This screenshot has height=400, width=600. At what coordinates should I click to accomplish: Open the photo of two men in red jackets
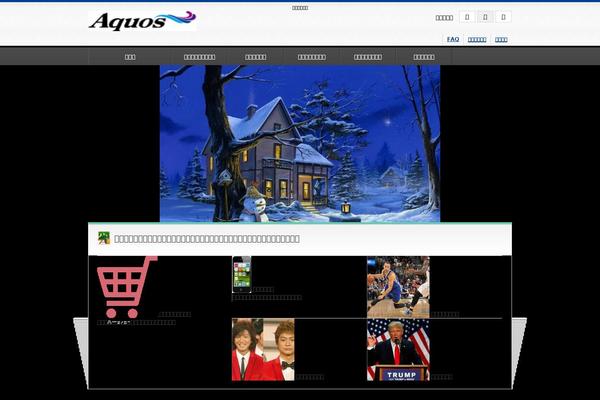click(x=263, y=349)
